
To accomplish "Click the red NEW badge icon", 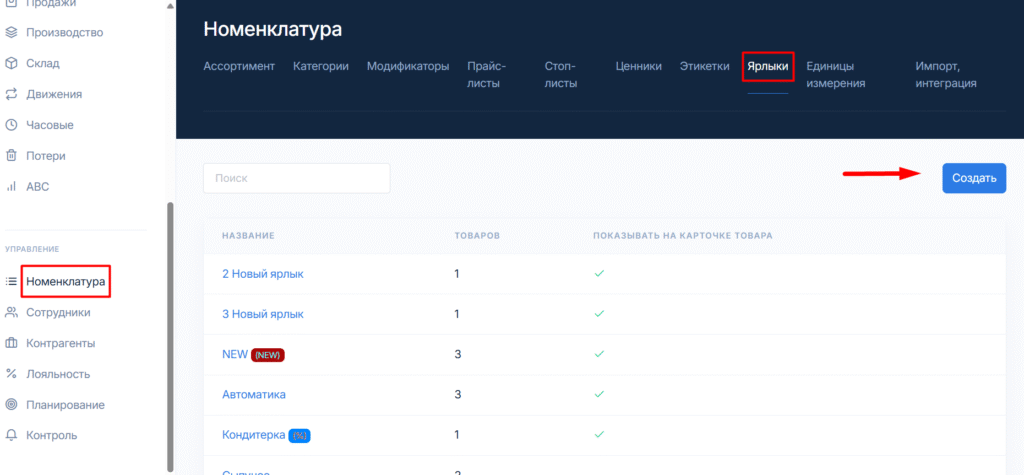I will pos(268,355).
